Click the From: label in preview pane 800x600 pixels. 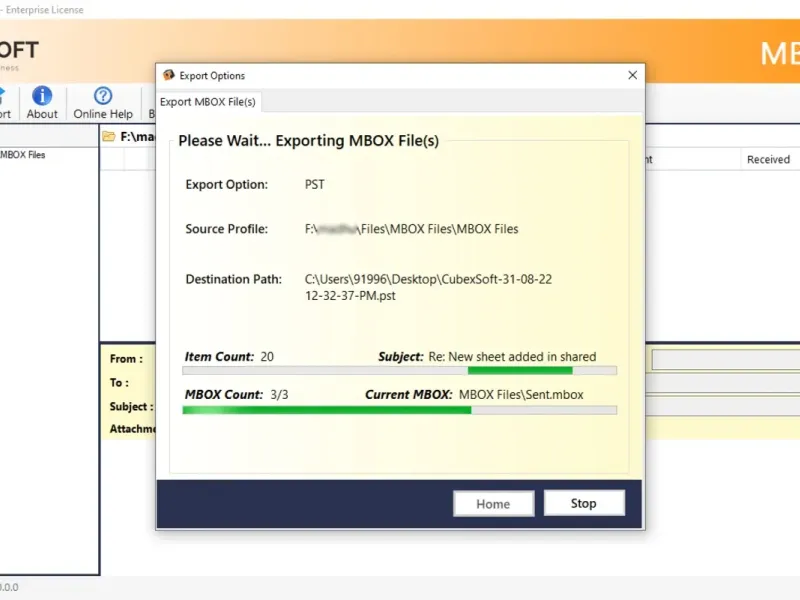[x=126, y=359]
